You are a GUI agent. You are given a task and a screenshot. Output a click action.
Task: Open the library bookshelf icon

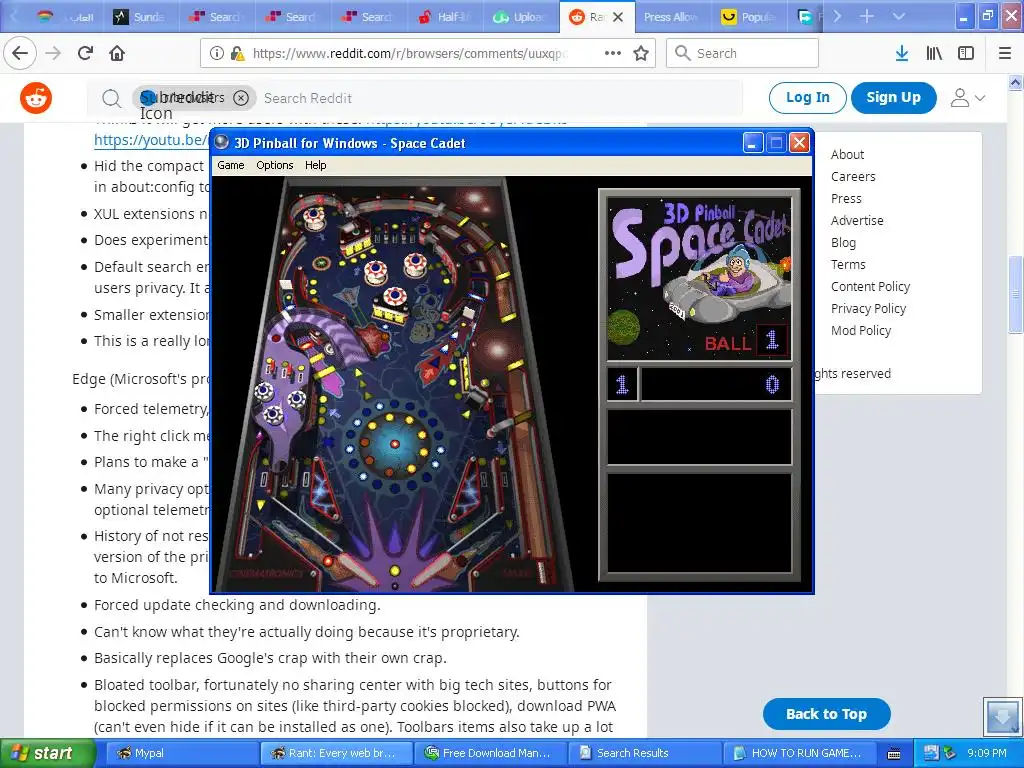pos(934,53)
